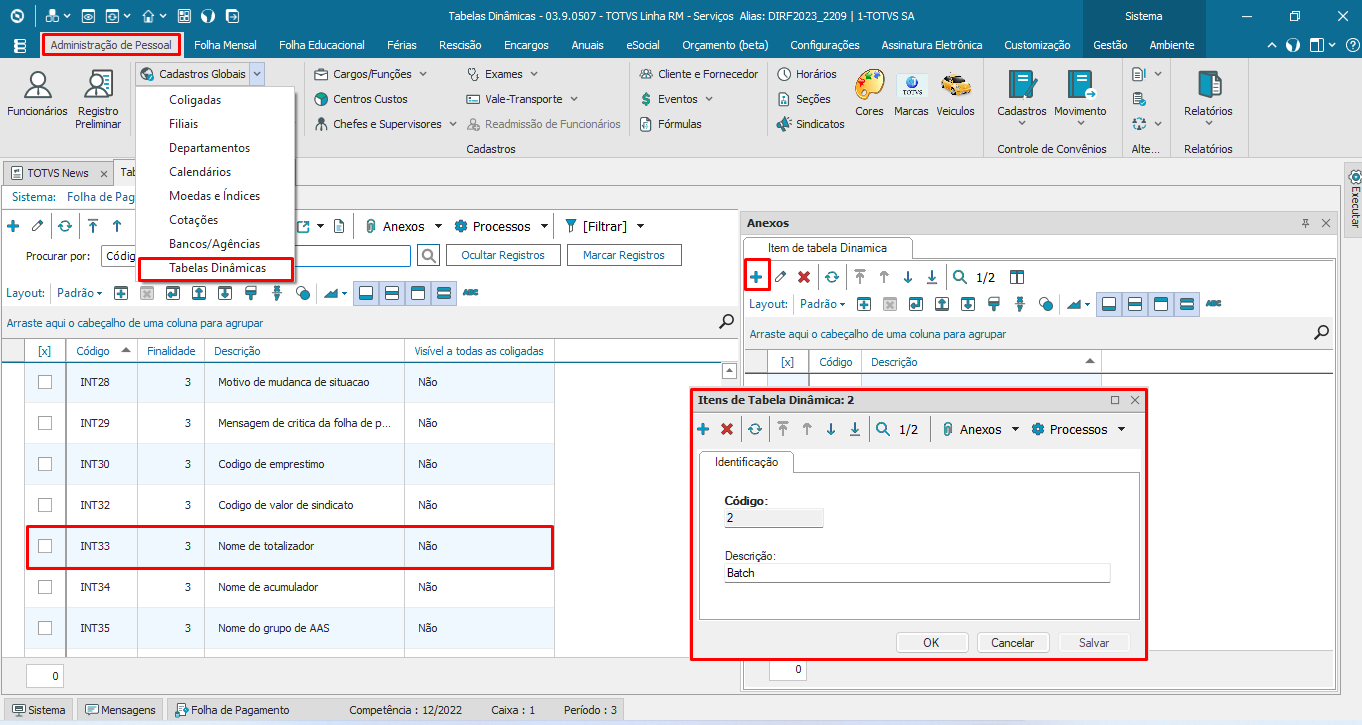
Task: Refresh record in Itens de Tabela Dinâmica dialog
Action: [x=755, y=429]
